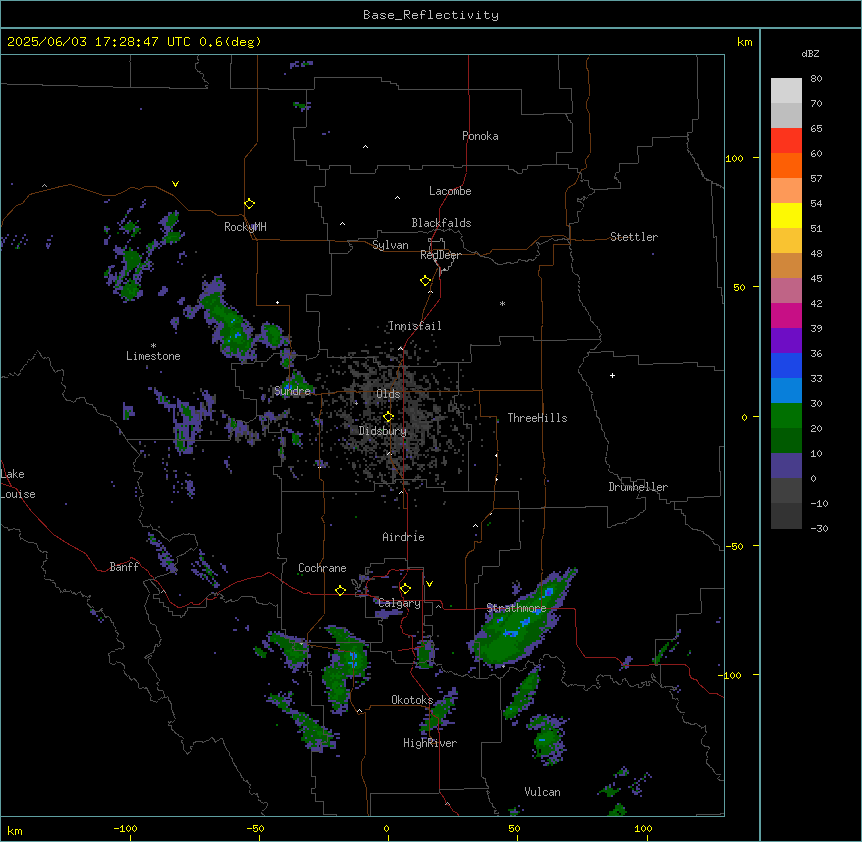Click the white asterisk marker above Limestone
Screen dimensions: 862x842
click(153, 346)
